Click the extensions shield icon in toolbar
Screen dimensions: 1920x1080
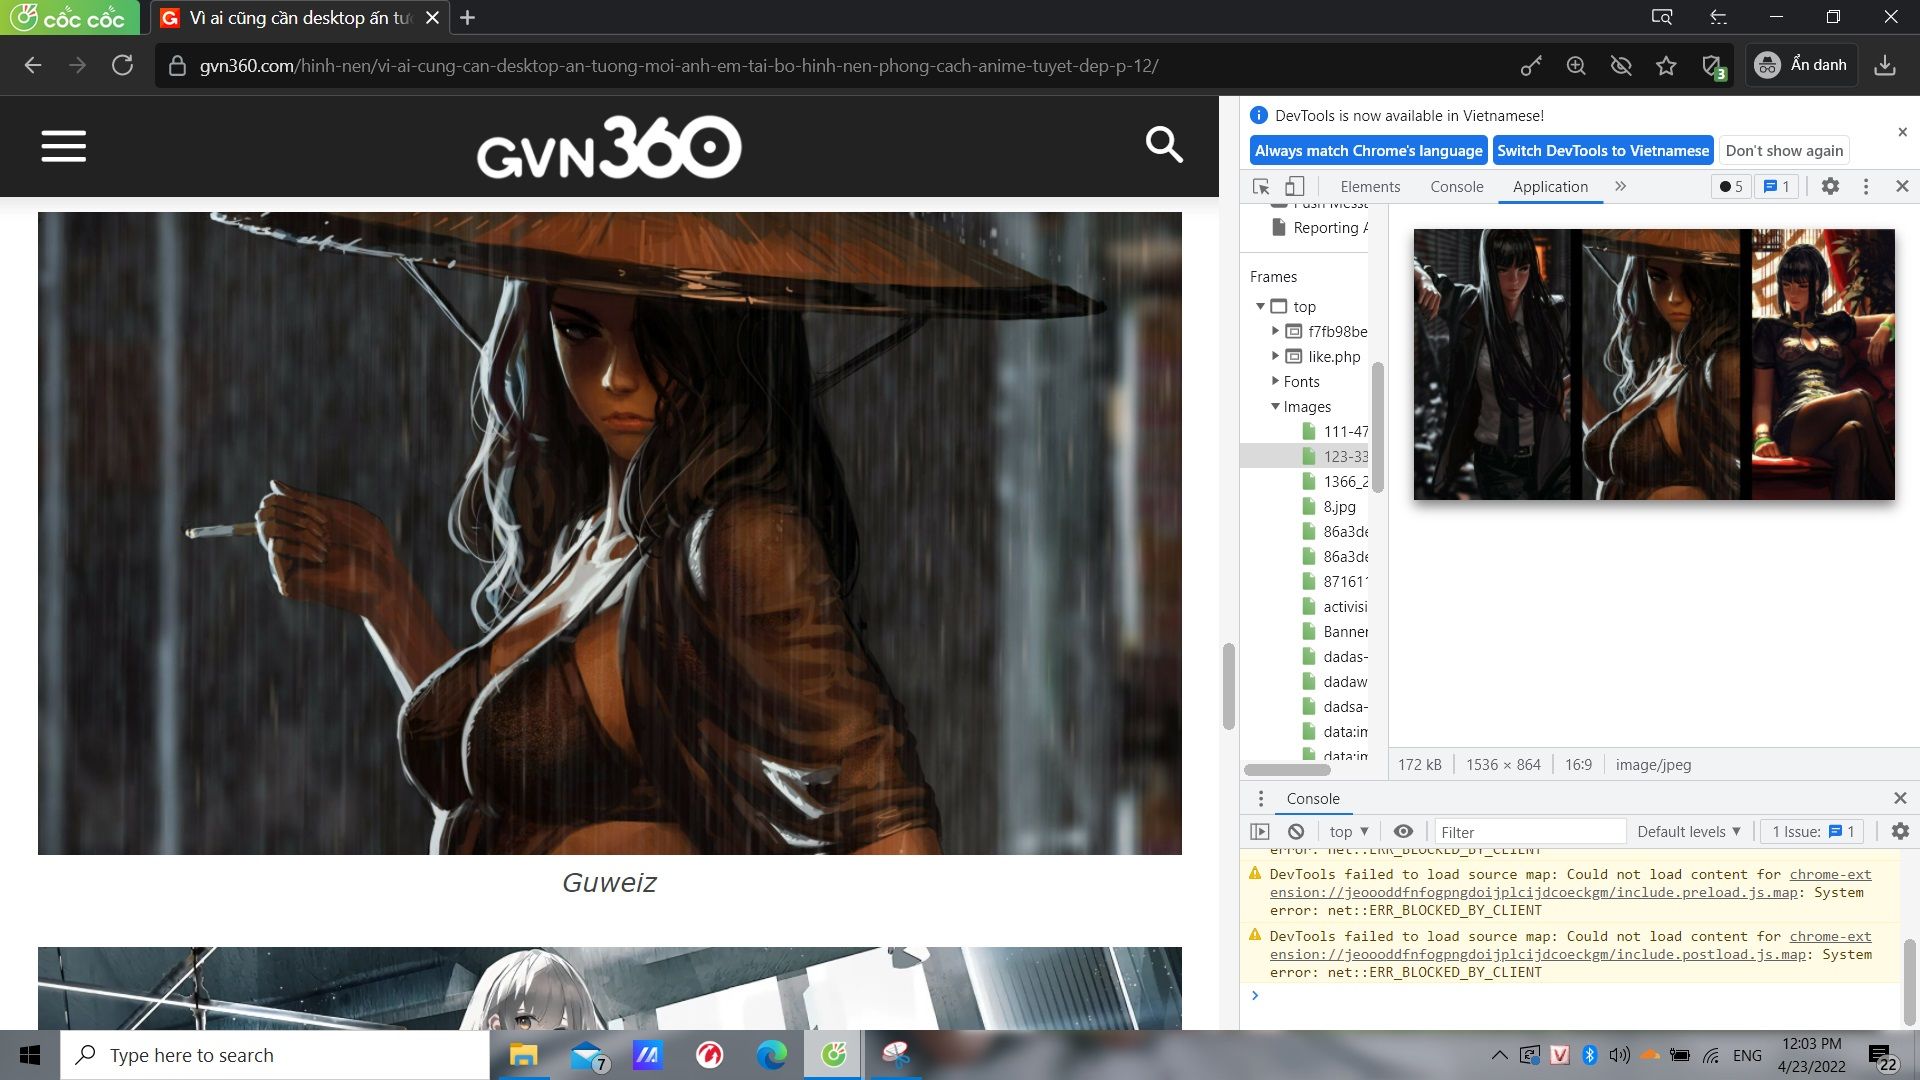click(1712, 65)
